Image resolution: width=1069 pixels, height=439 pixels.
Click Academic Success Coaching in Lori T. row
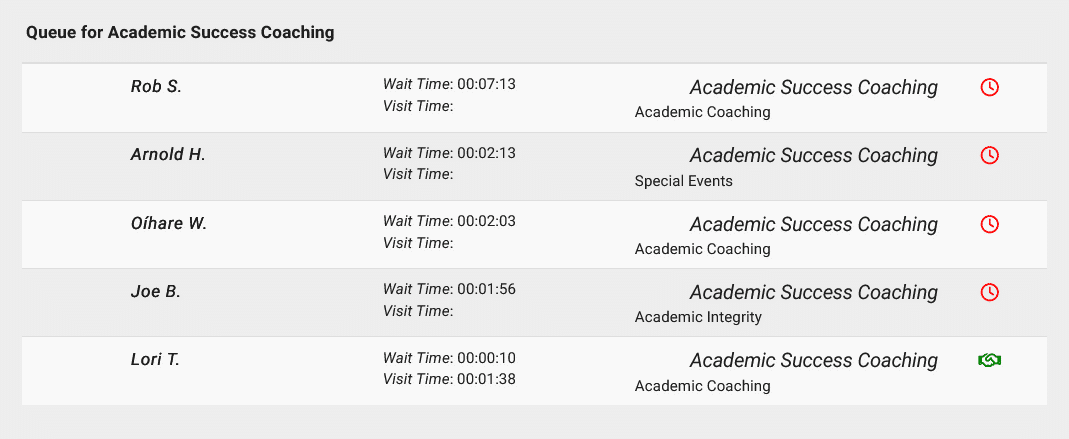(x=813, y=360)
